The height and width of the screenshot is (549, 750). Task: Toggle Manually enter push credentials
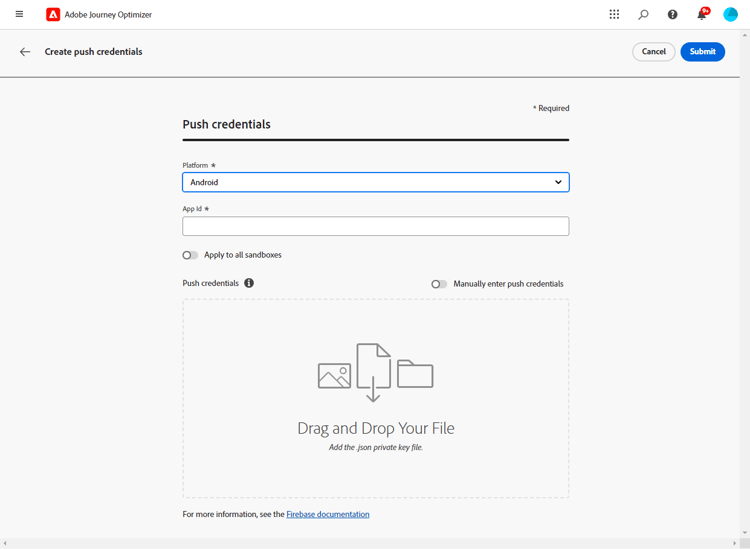click(x=439, y=284)
